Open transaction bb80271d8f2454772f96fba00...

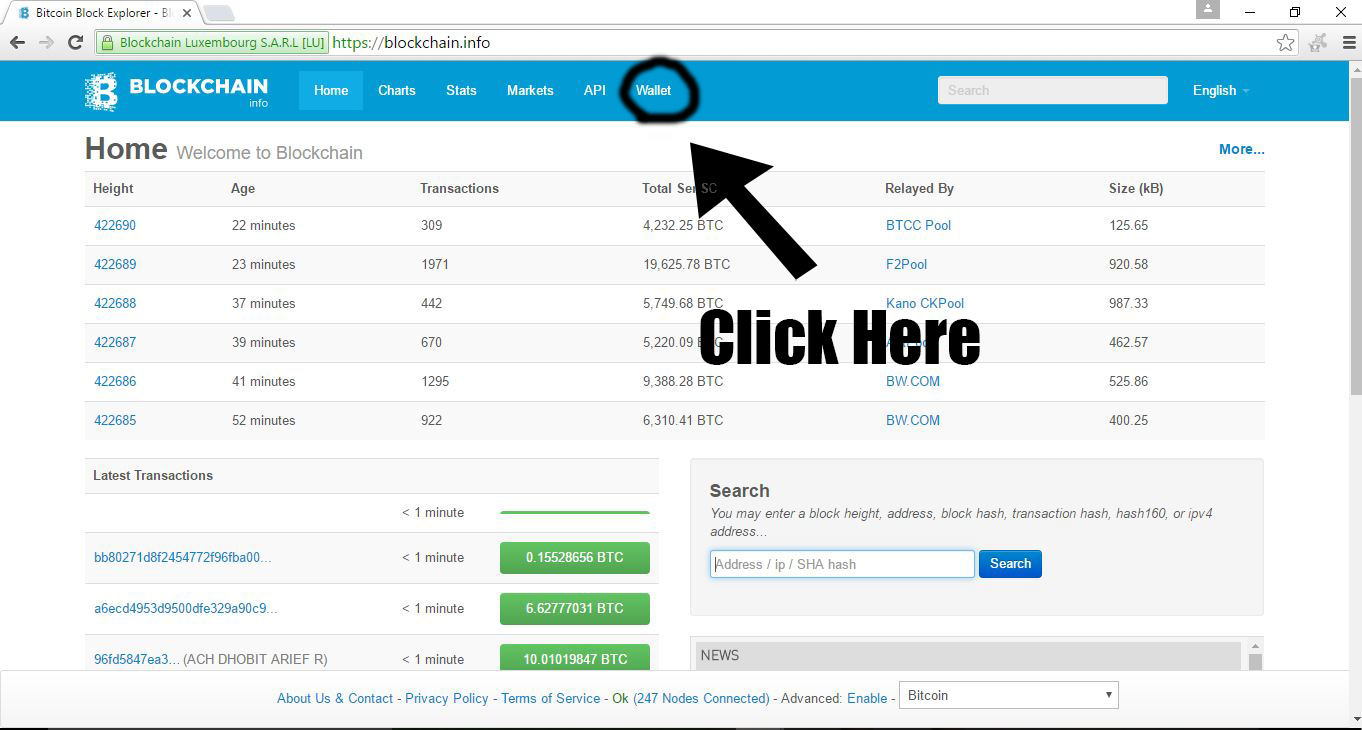pos(182,557)
